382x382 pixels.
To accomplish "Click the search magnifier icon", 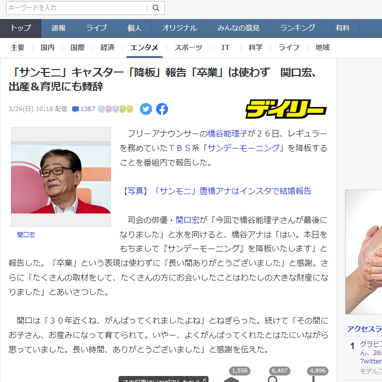I will 156,8.
